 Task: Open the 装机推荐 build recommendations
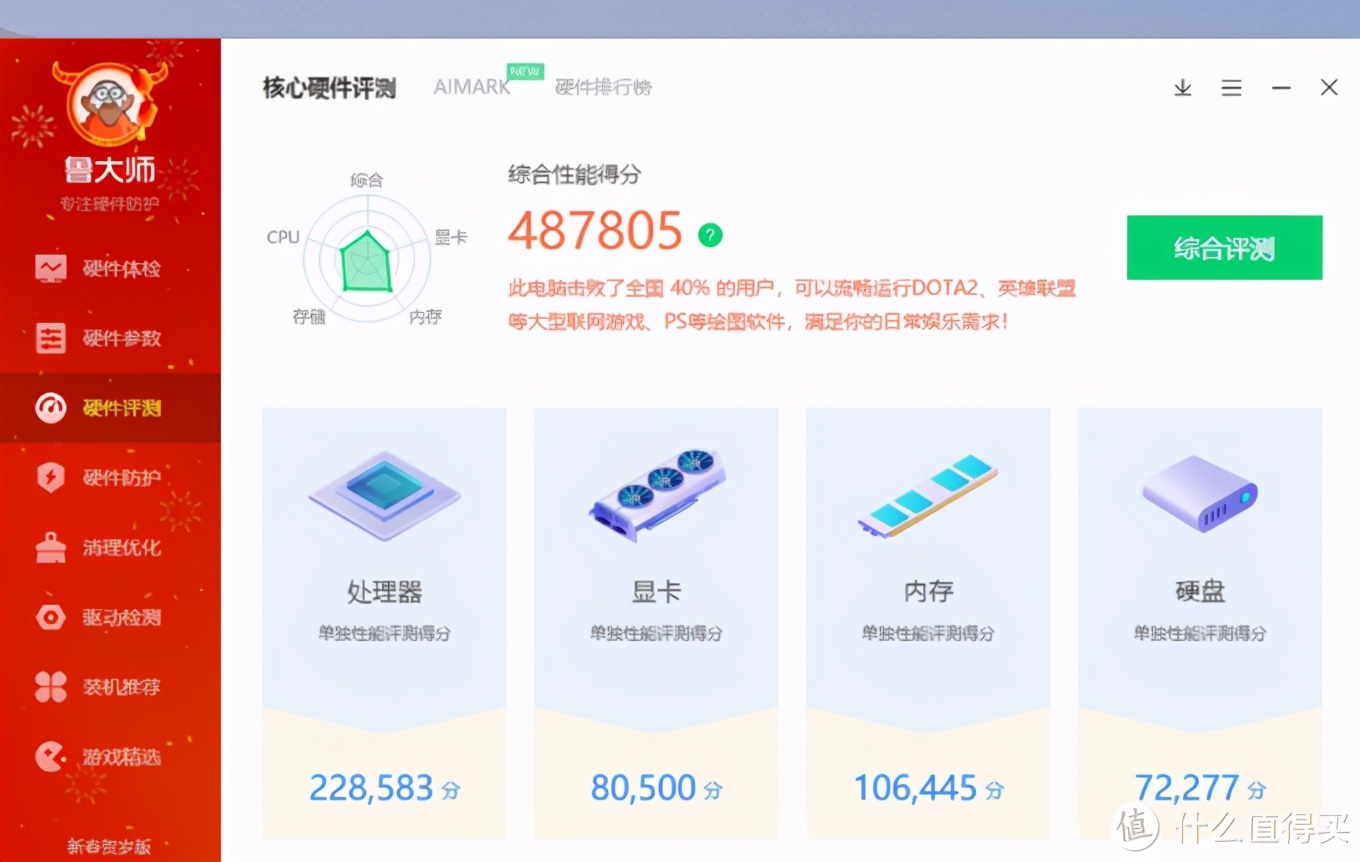point(110,687)
